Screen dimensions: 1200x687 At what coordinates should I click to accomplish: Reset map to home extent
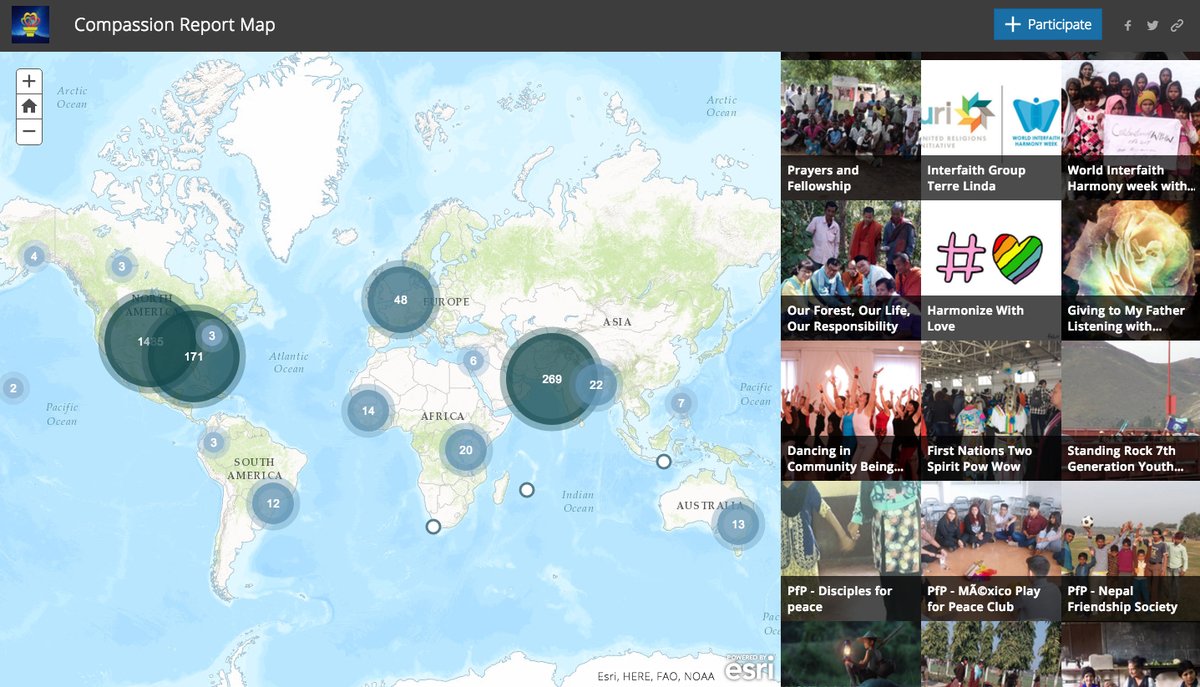pos(29,106)
